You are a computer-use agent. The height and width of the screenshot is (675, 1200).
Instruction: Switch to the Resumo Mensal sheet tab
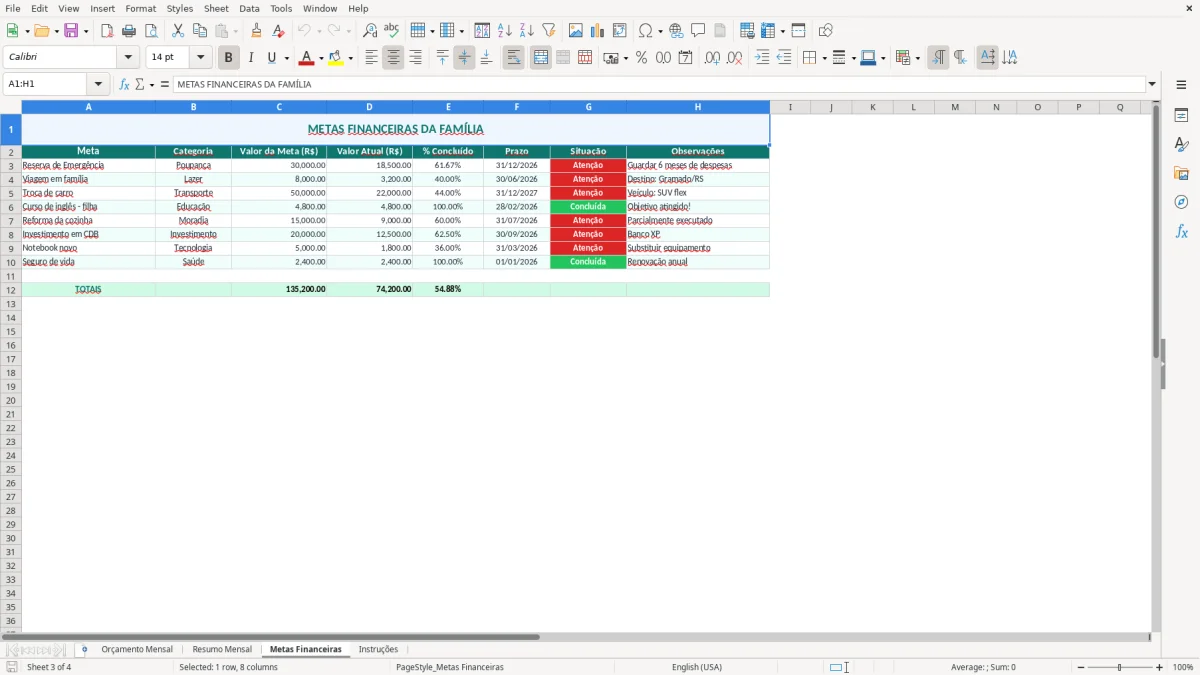pyautogui.click(x=222, y=649)
